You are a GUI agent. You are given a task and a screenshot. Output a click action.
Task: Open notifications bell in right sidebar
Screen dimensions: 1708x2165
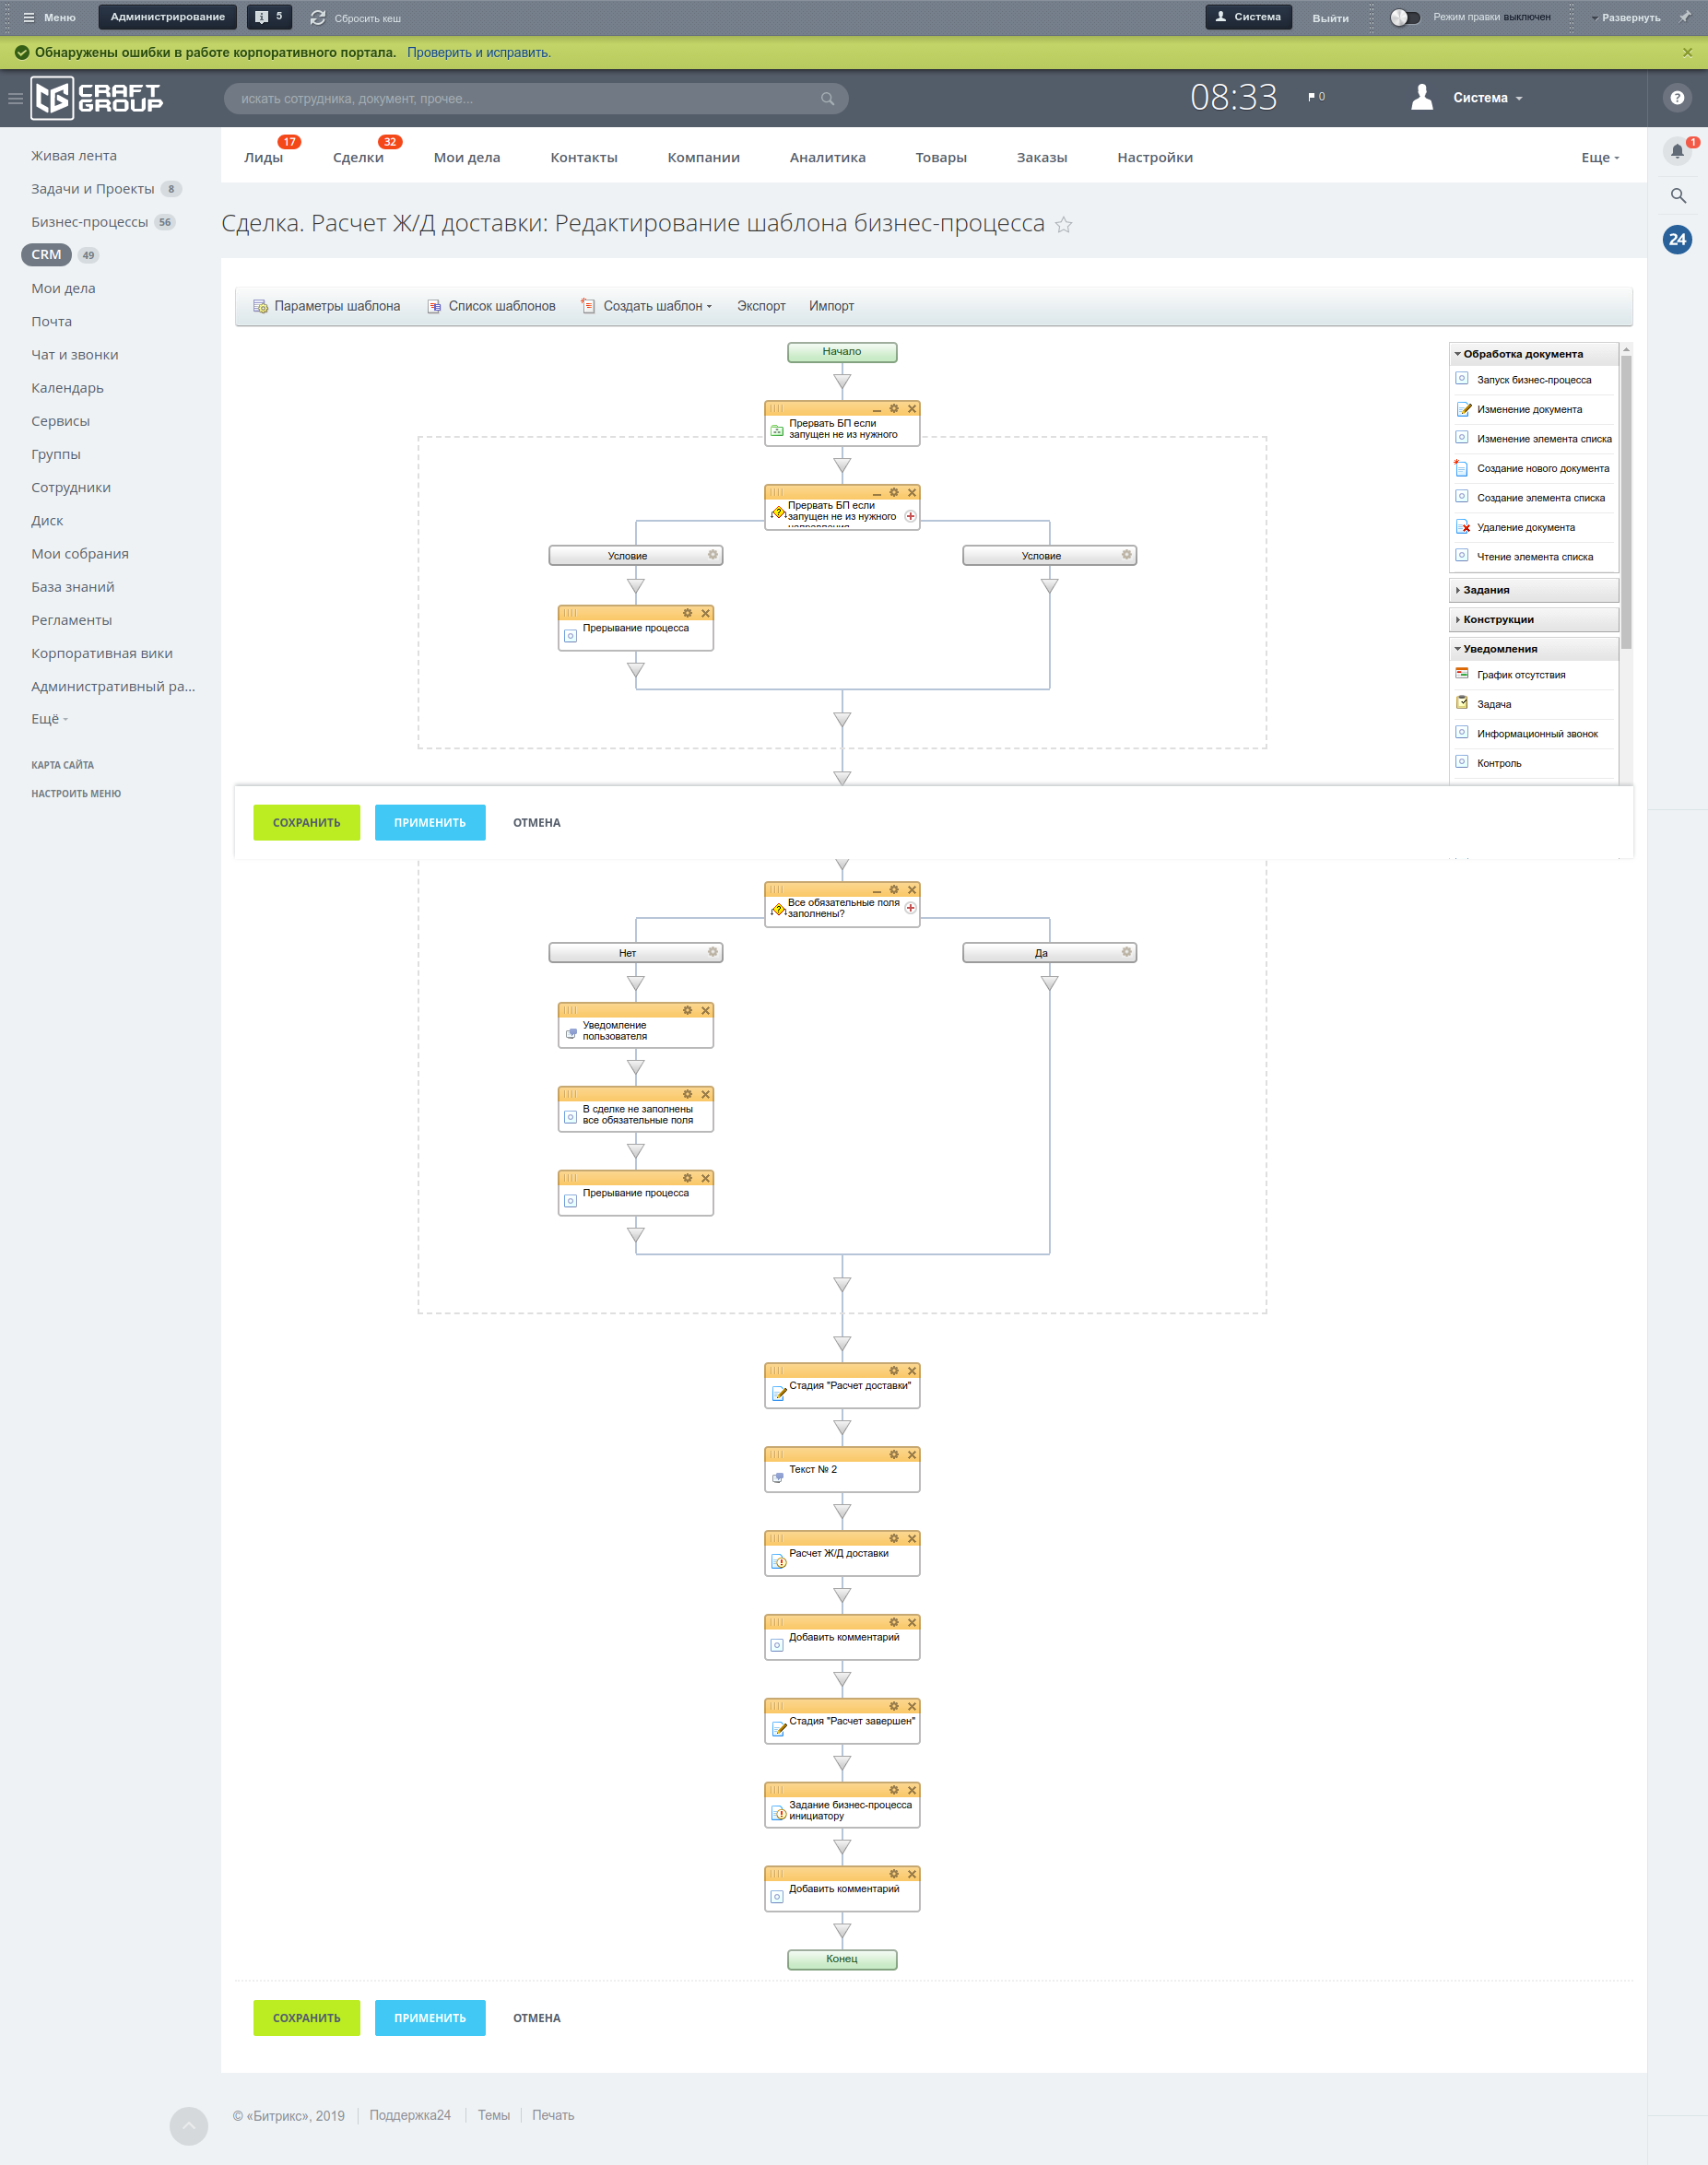coord(1677,152)
